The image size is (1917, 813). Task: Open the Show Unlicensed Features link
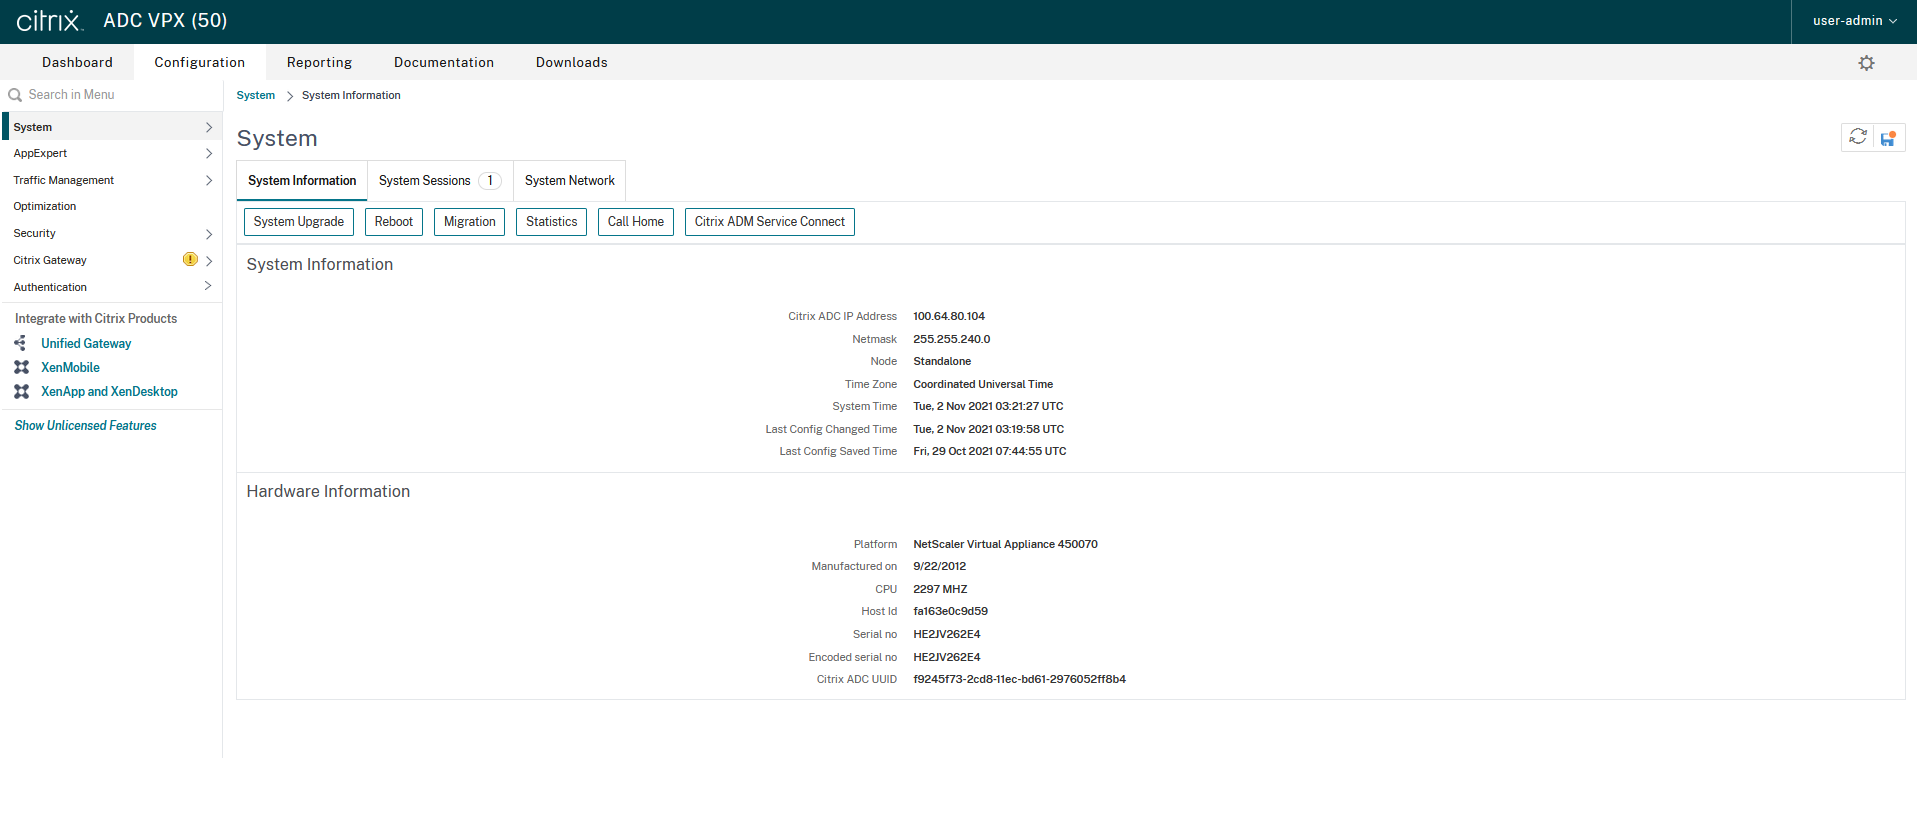tap(85, 426)
